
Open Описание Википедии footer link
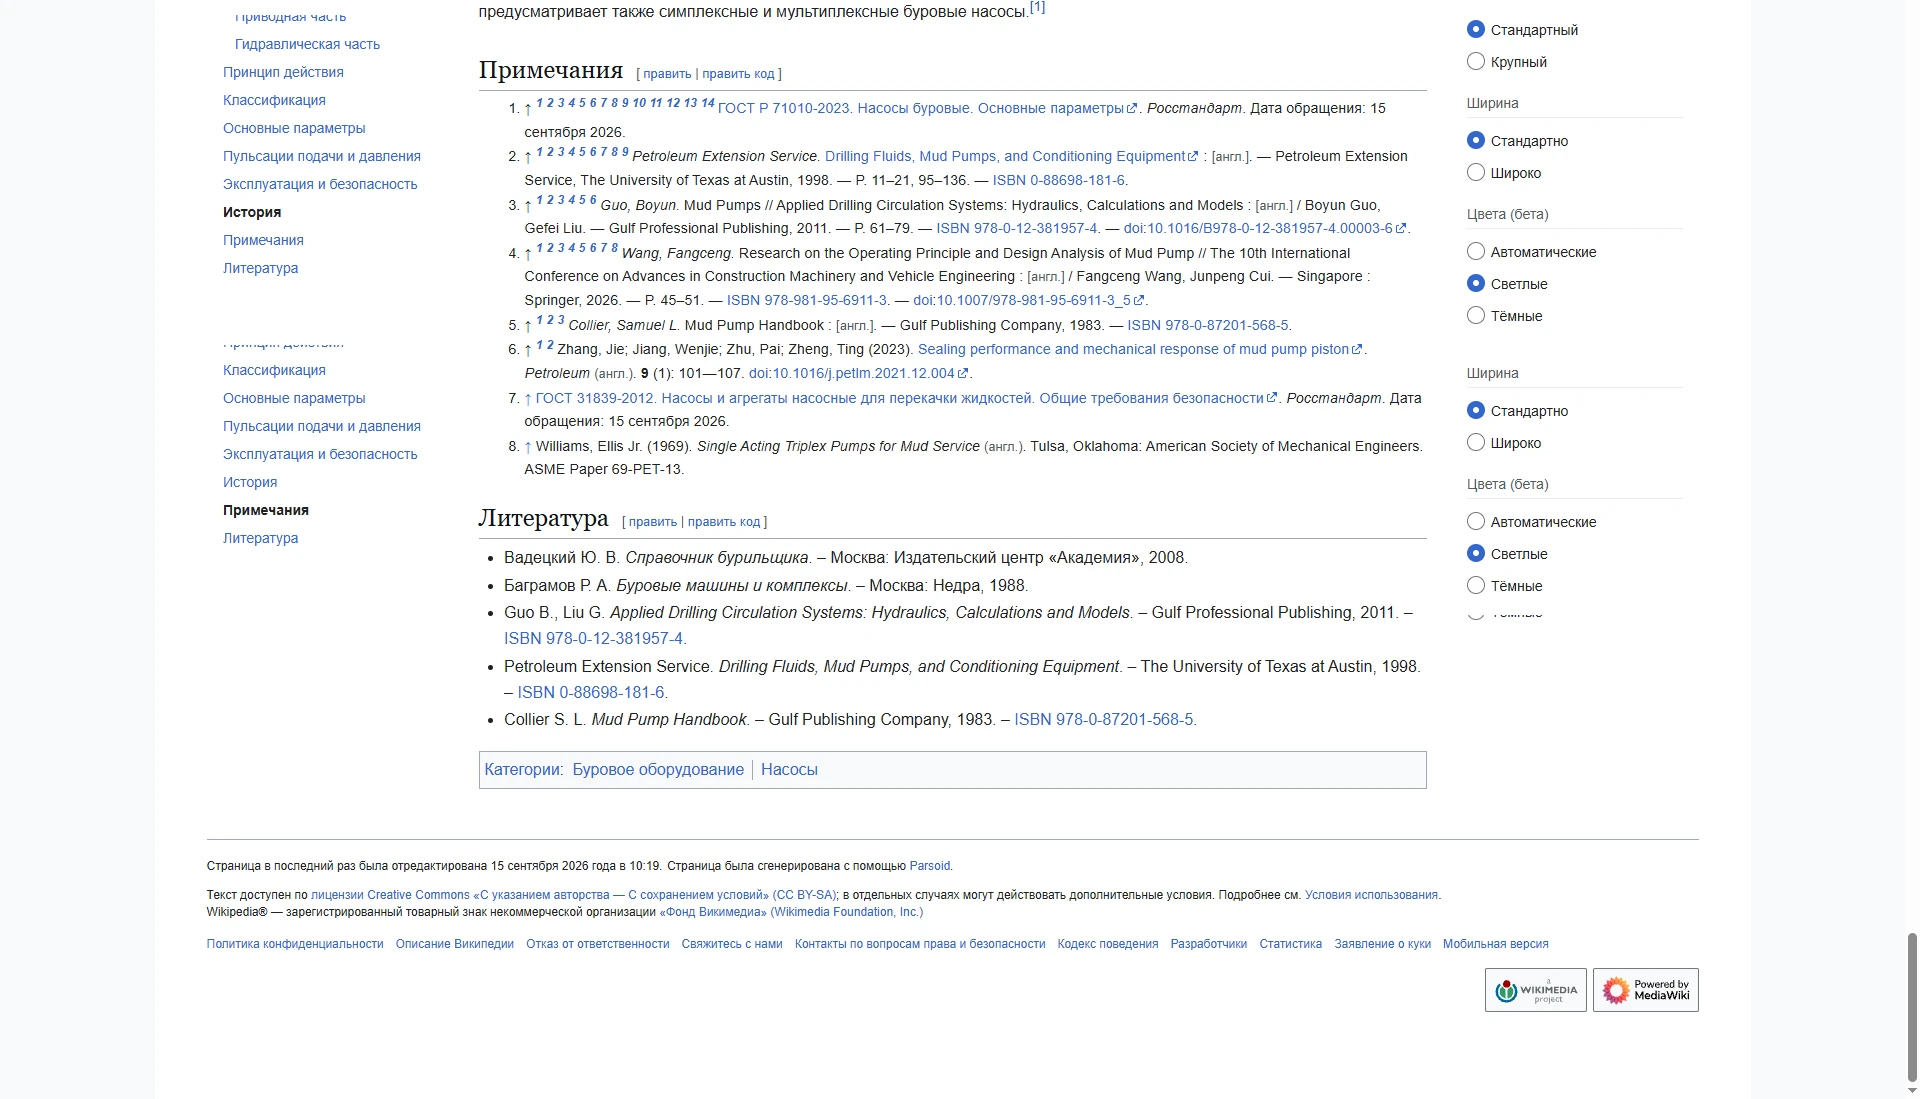coord(455,944)
